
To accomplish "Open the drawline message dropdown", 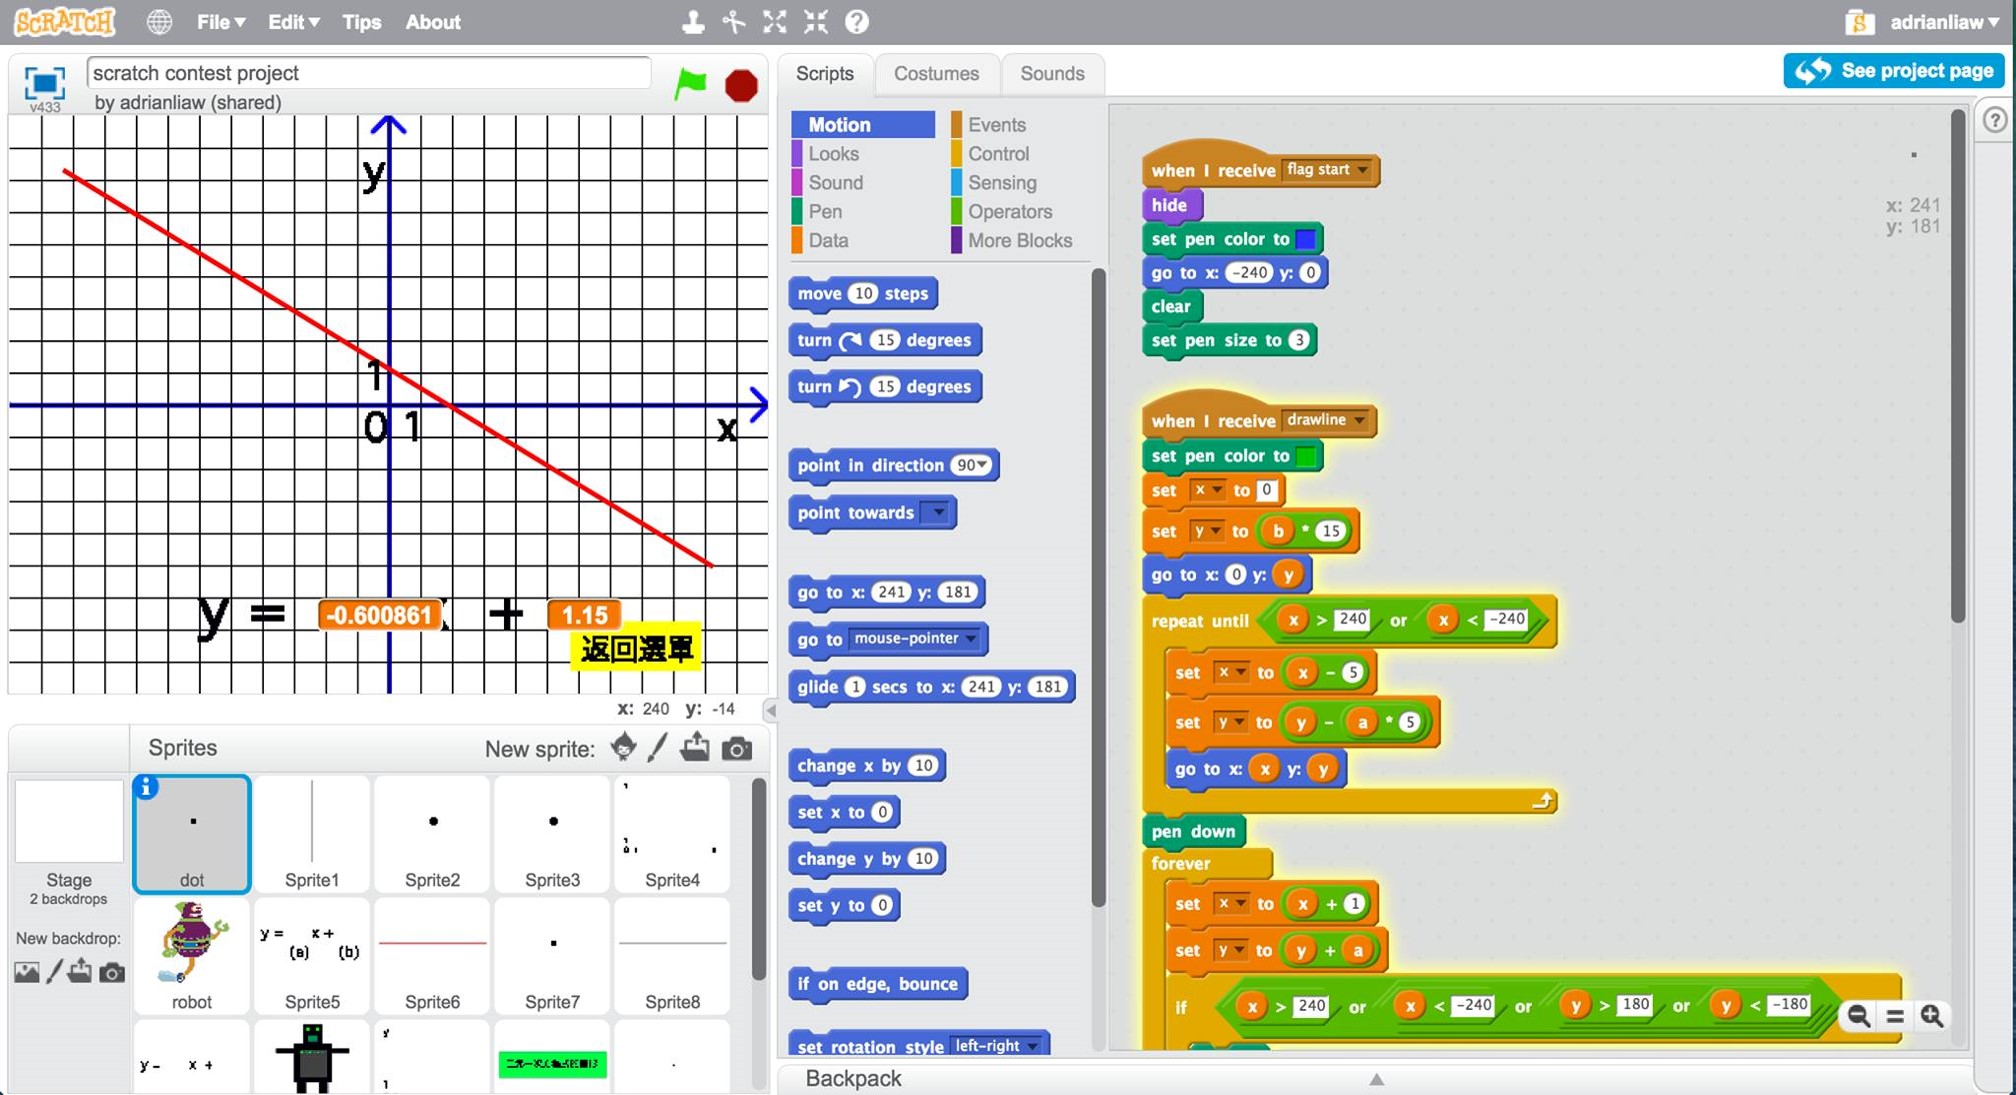I will click(x=1359, y=420).
